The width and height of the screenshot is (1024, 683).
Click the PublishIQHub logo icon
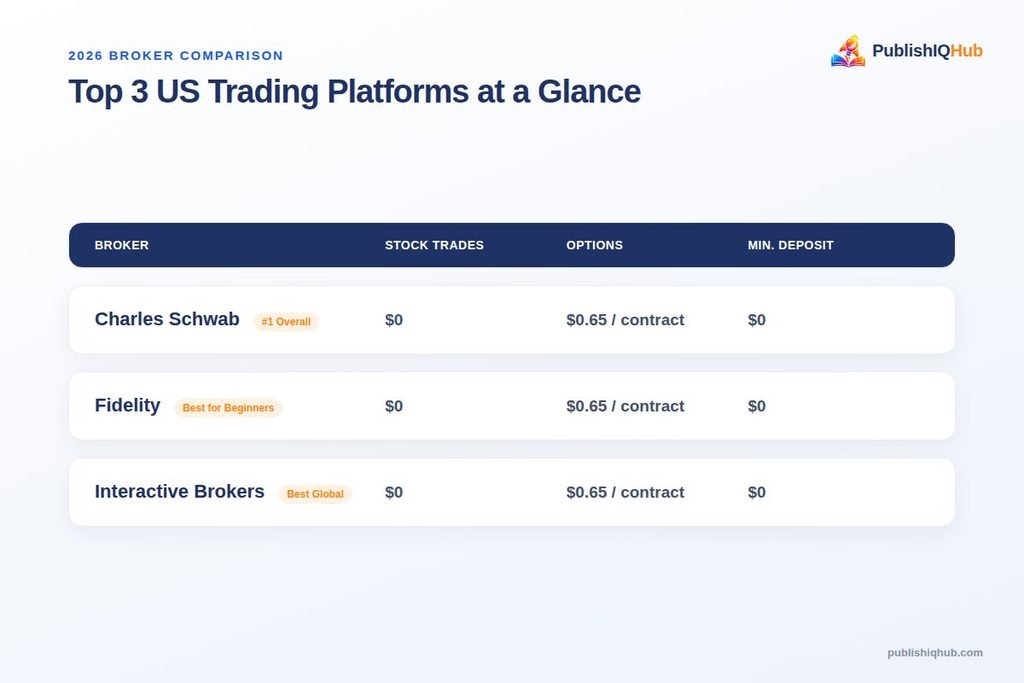(848, 51)
